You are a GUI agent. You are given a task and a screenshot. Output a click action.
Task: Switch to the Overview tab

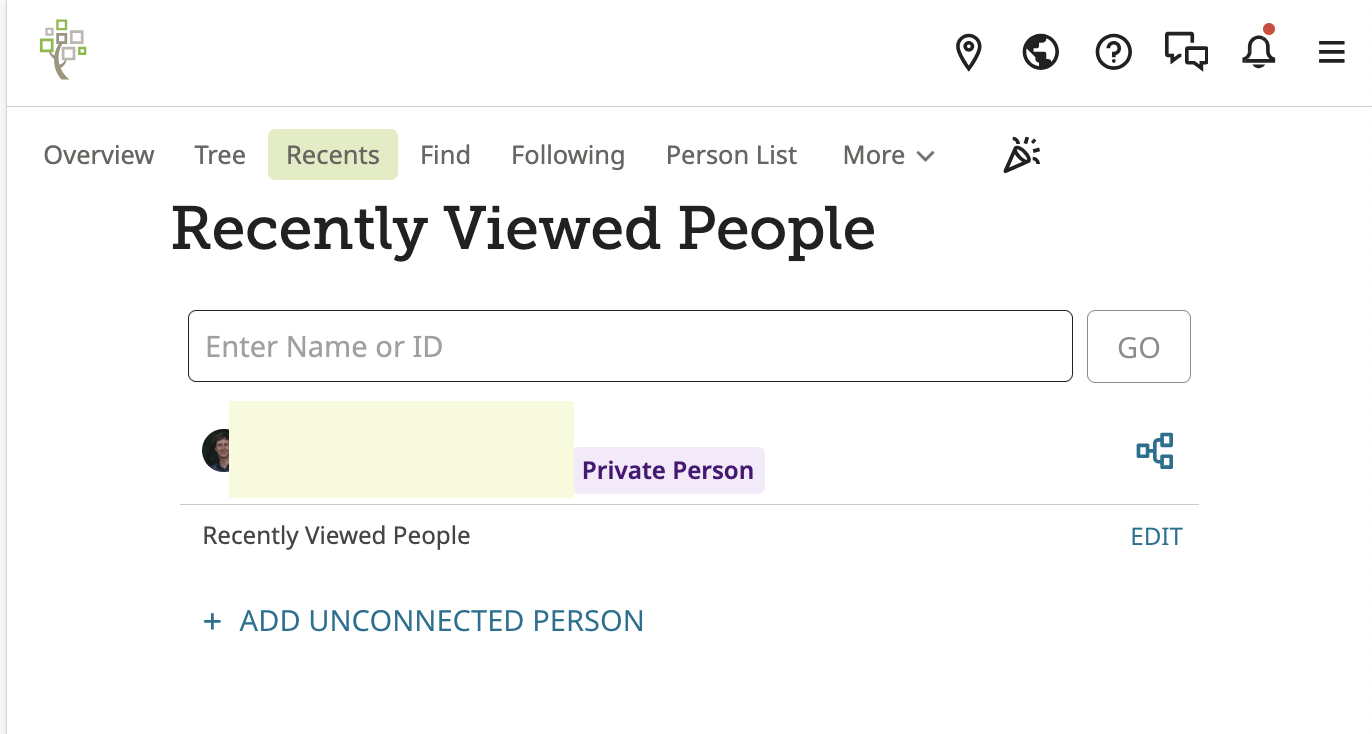(x=99, y=155)
